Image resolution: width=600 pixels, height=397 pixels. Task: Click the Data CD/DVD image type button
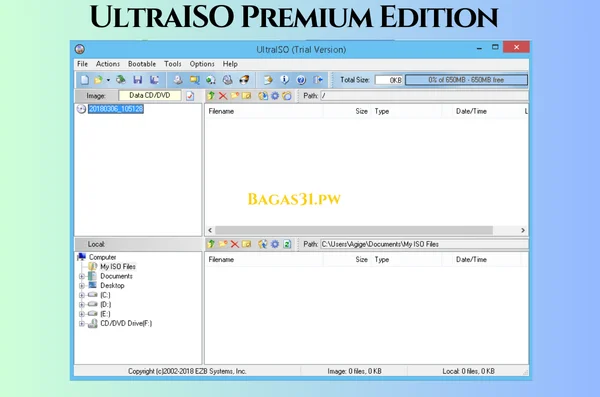point(150,95)
